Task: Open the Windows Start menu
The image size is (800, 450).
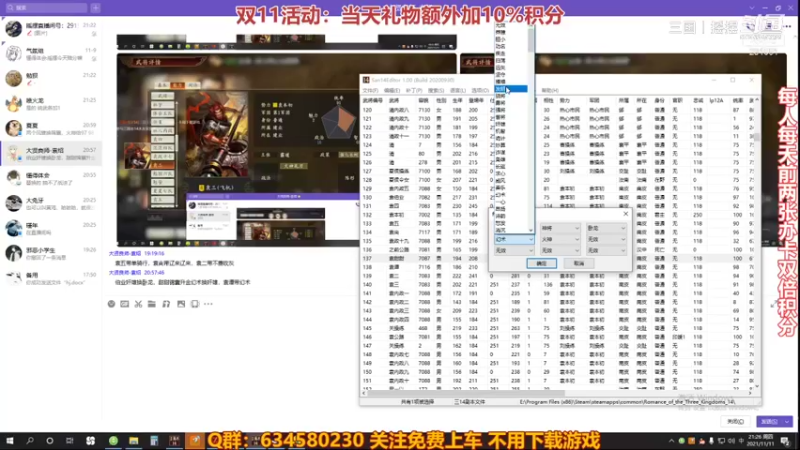Action: coord(9,440)
